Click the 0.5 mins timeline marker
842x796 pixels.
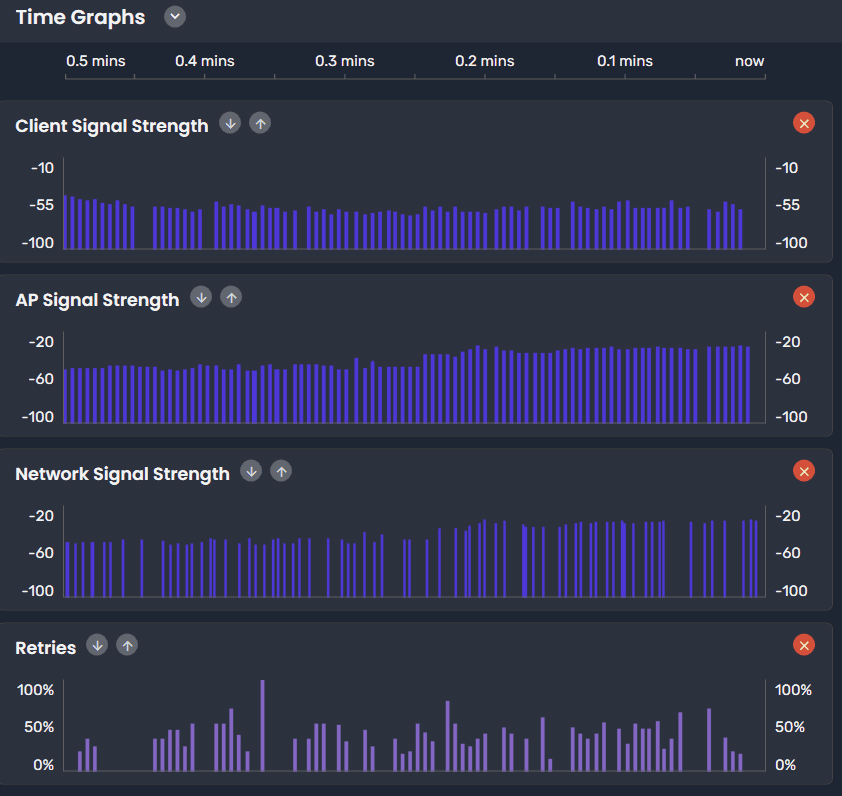coord(96,61)
